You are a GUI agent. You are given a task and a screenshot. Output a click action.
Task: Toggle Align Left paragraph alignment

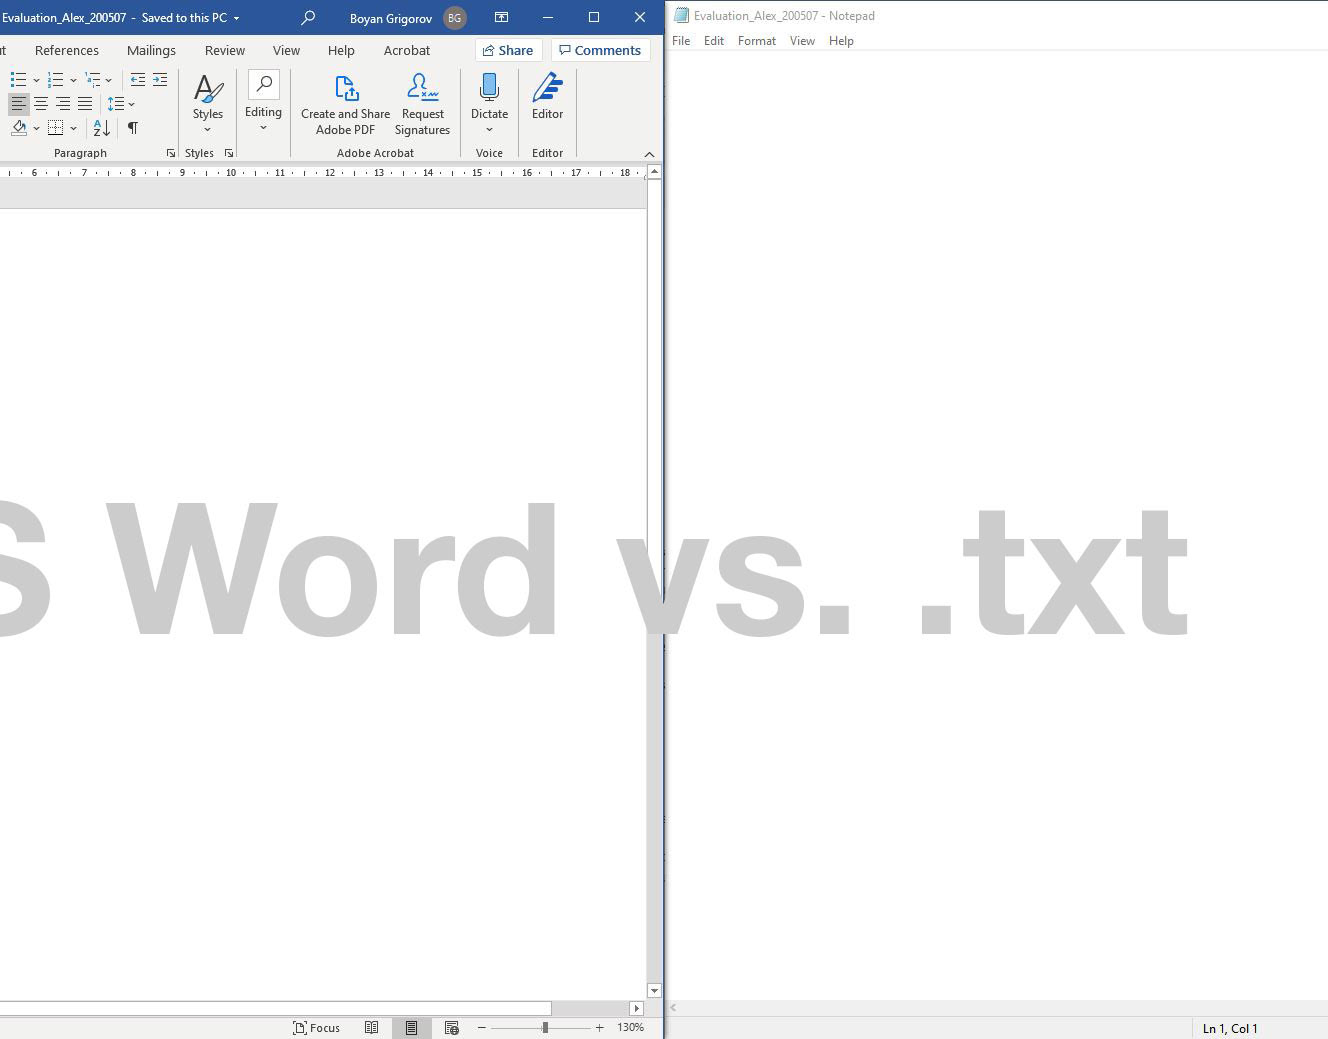pyautogui.click(x=18, y=104)
